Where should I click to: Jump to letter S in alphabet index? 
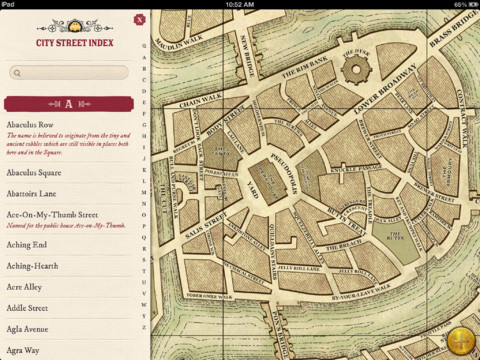tap(144, 260)
